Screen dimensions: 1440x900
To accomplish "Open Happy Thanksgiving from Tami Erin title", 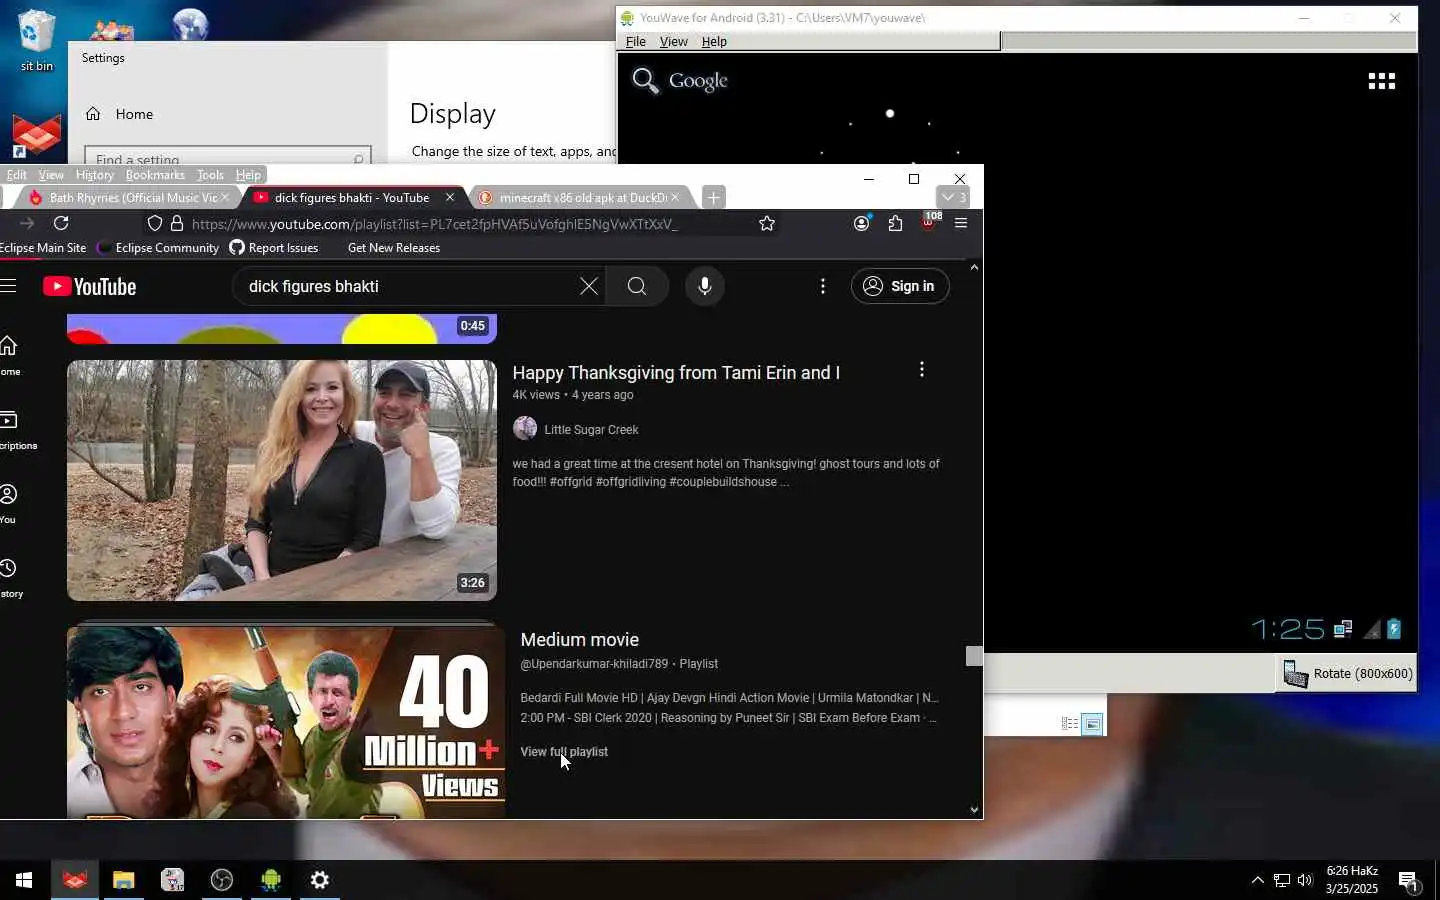I will pyautogui.click(x=676, y=373).
